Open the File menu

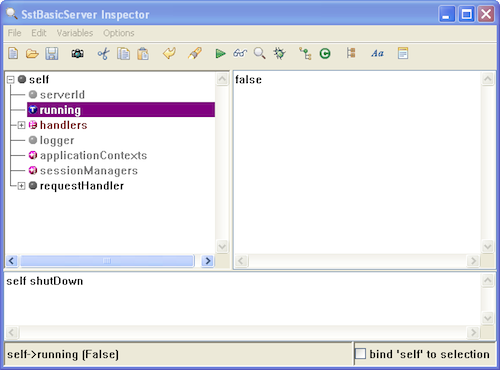(14, 33)
